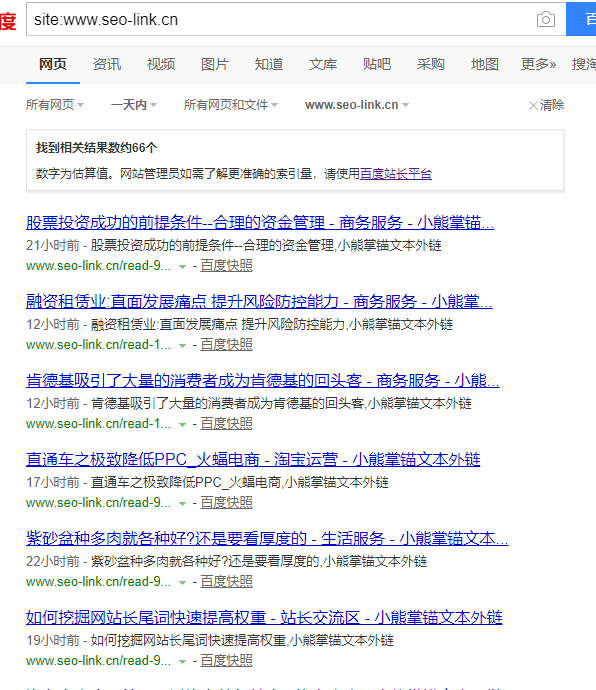Expand green arrow under 紫砂盆 result
The width and height of the screenshot is (596, 690).
click(x=182, y=583)
